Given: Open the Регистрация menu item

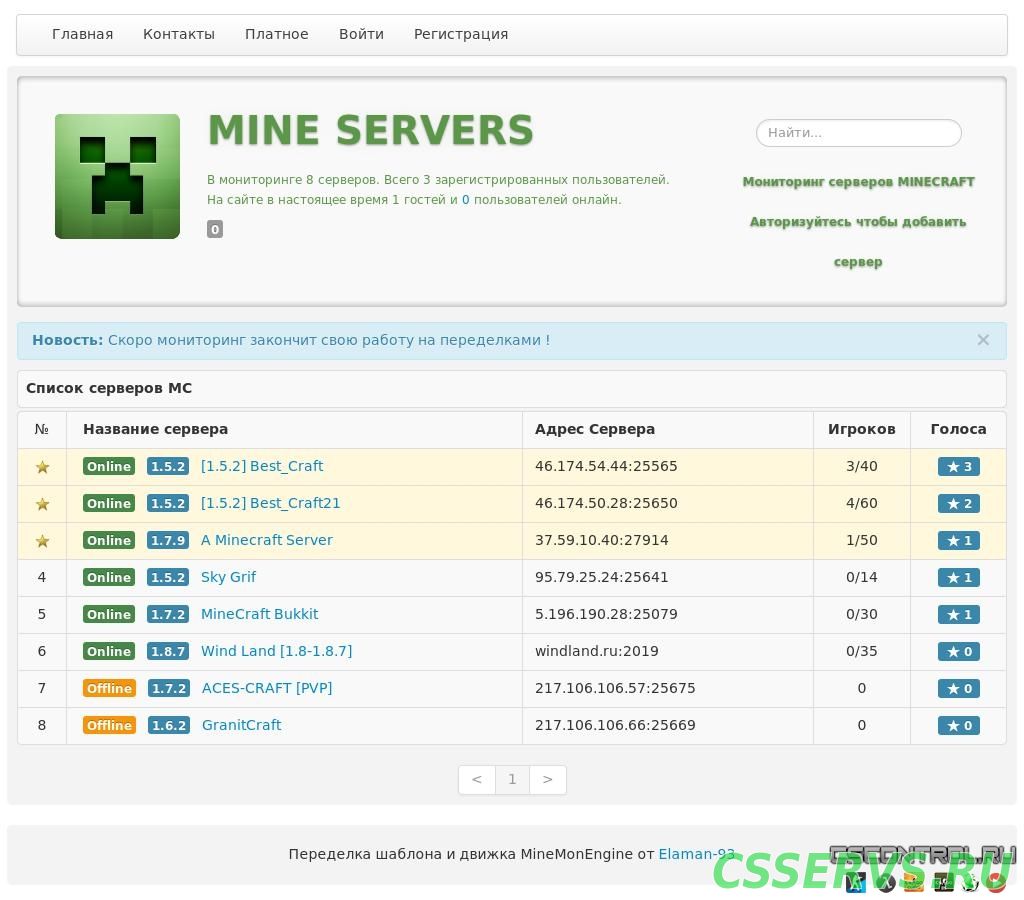Looking at the screenshot, I should coord(461,34).
